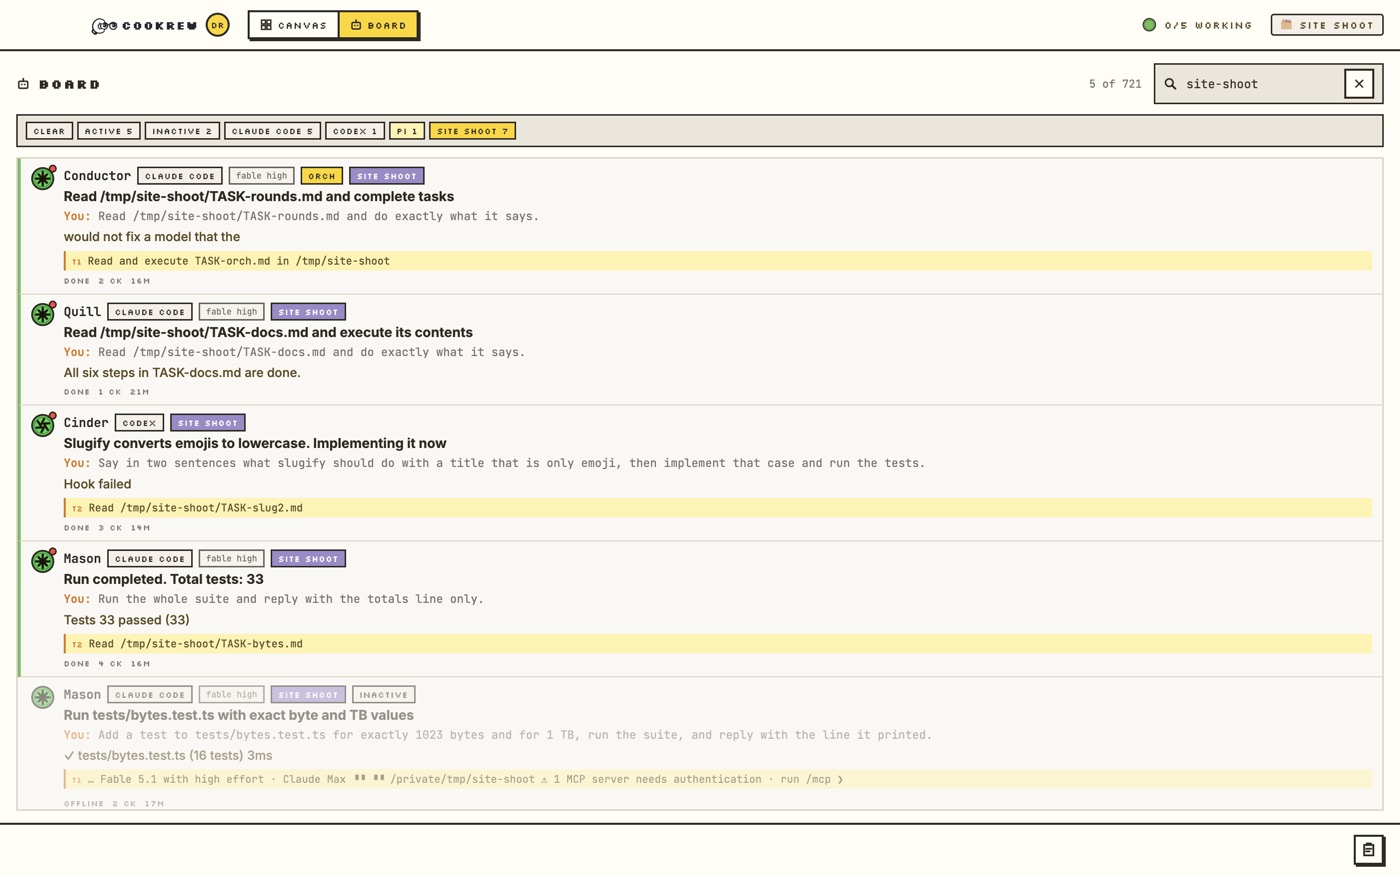Click the 'Hook failed' status text
The image size is (1400, 875).
pyautogui.click(x=98, y=485)
